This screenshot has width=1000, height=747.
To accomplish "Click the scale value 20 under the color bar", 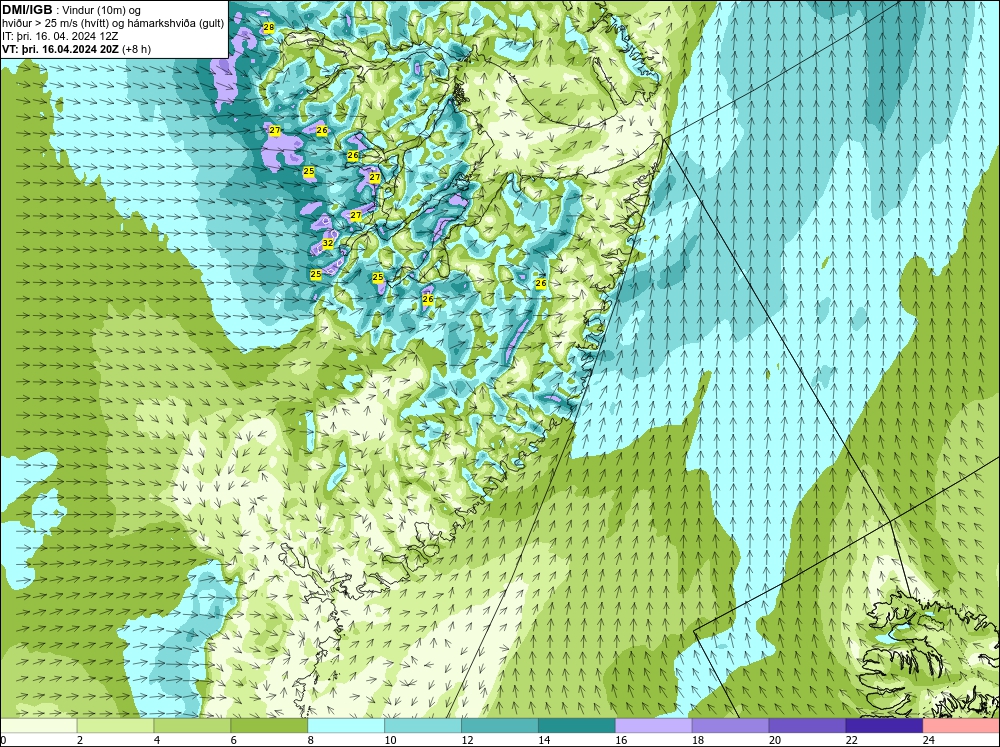I will click(775, 740).
